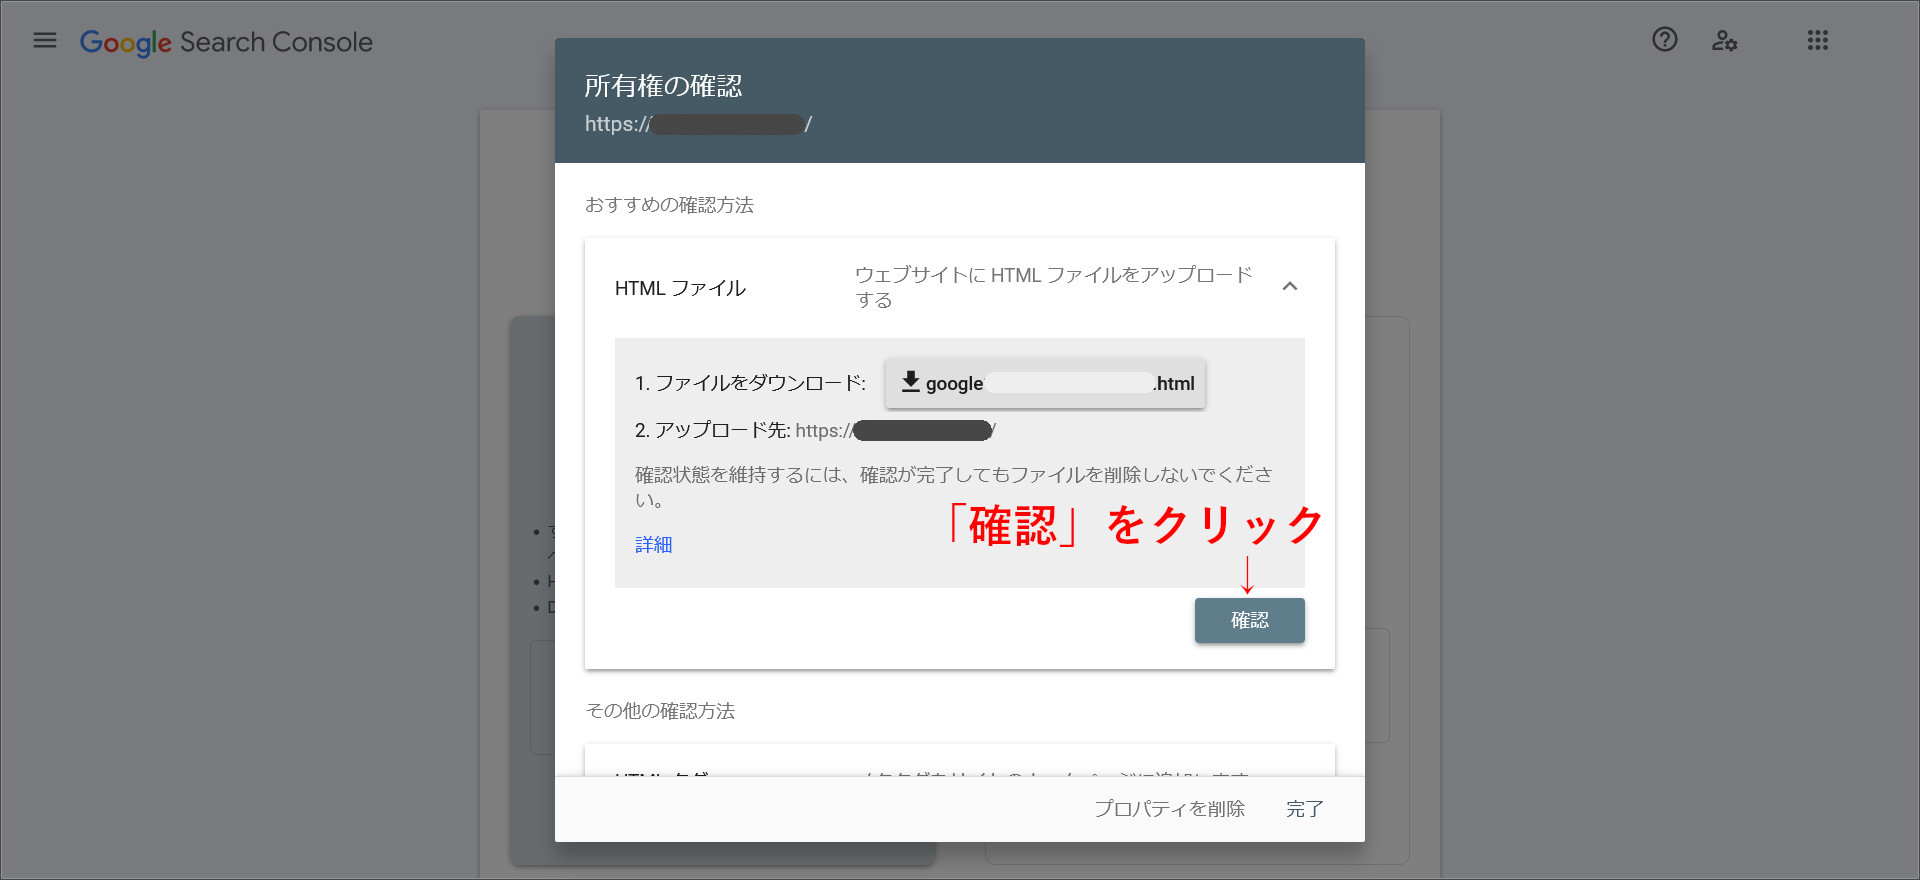Open the help question-mark icon
Viewport: 1920px width, 880px height.
pos(1665,40)
